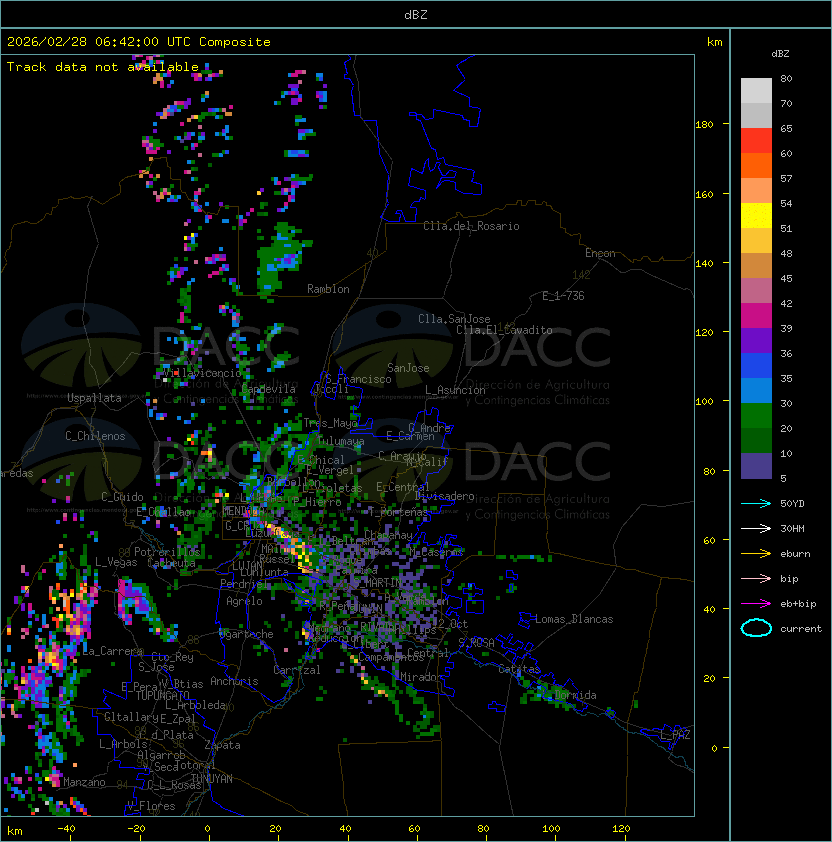
Task: Click the 'Capdevila' place label
Action: (269, 389)
